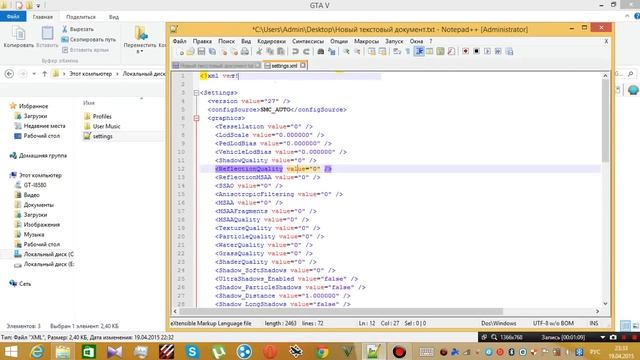The image size is (640, 360).
Task: Click the Paste toolbar icon in Notepad++
Action: coord(281,51)
